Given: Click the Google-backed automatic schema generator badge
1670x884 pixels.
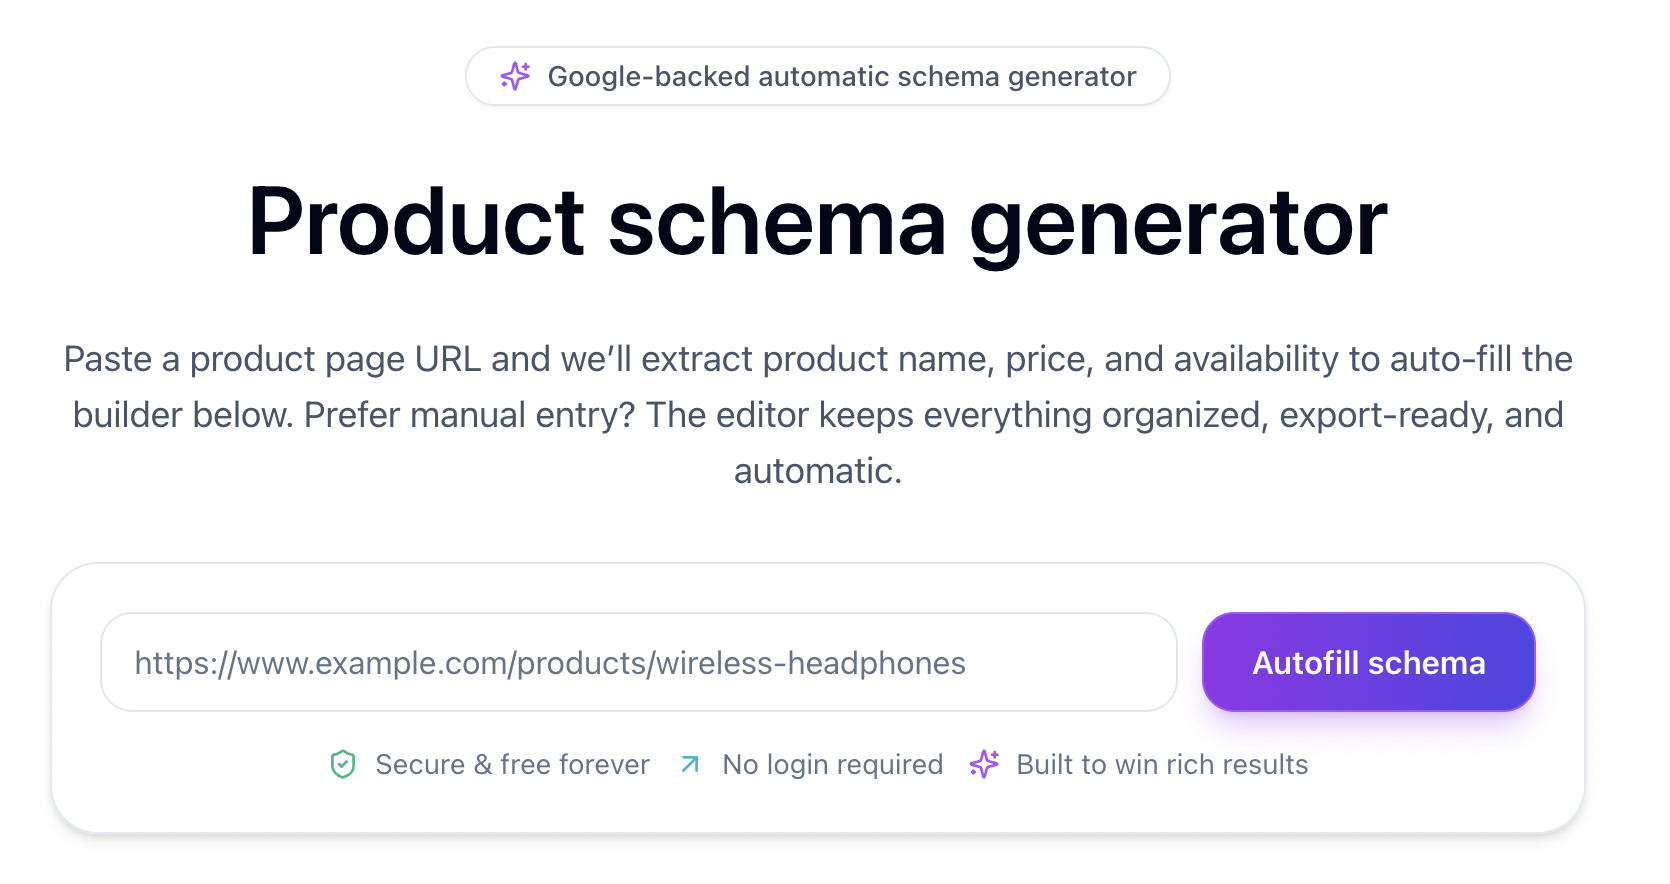Looking at the screenshot, I should coord(817,76).
